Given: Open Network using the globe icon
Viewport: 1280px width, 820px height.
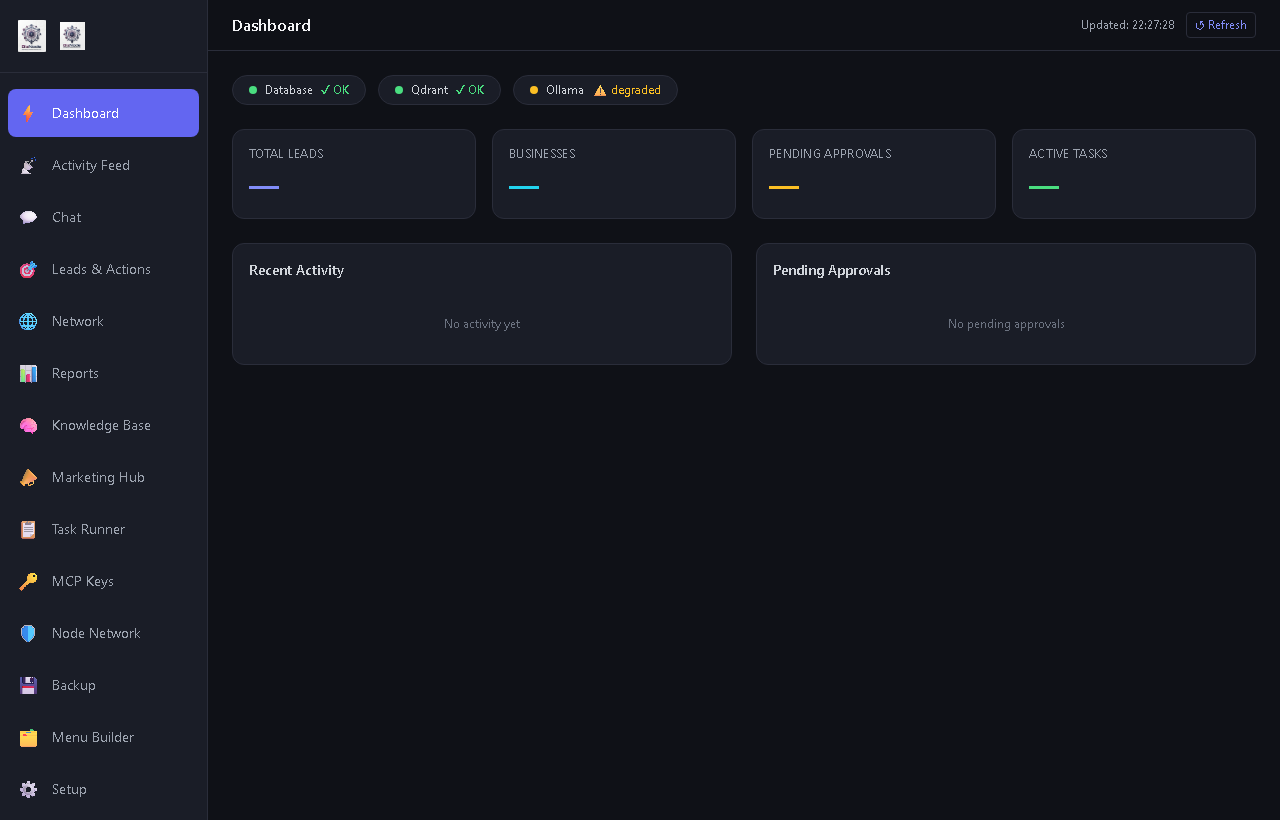Looking at the screenshot, I should [x=29, y=321].
